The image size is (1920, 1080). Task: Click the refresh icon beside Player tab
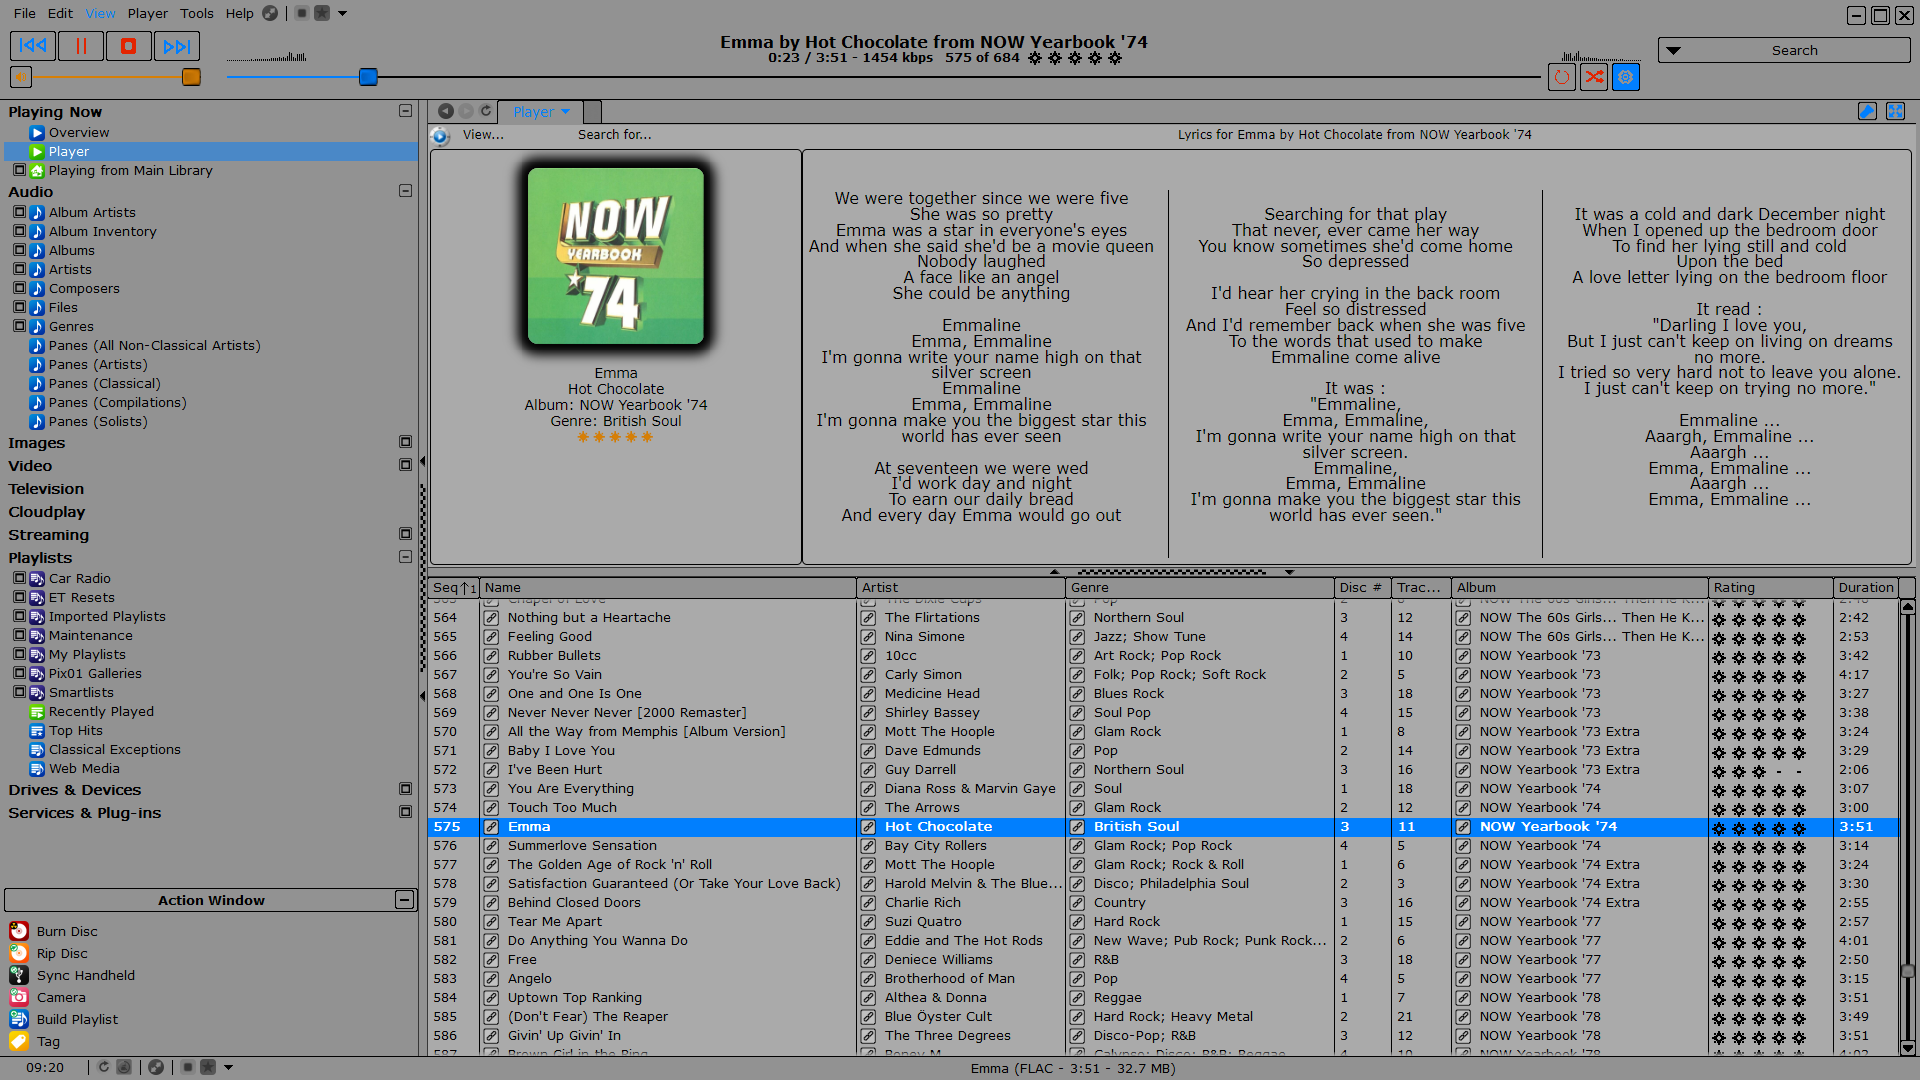(486, 111)
